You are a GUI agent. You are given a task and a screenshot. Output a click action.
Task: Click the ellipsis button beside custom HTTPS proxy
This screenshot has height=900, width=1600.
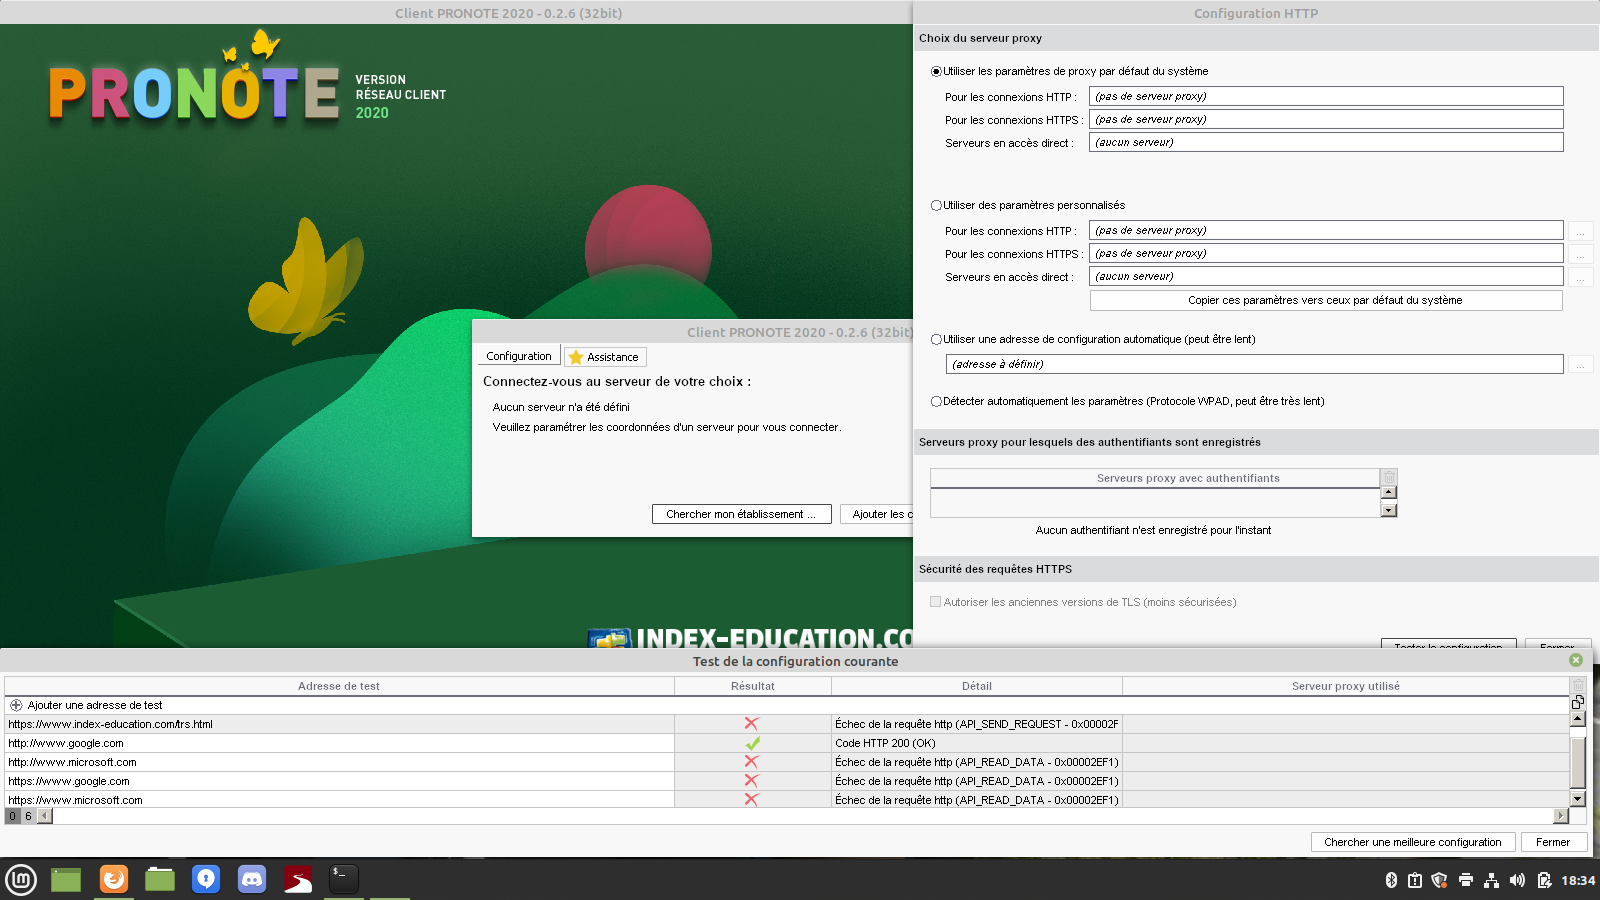(1580, 254)
